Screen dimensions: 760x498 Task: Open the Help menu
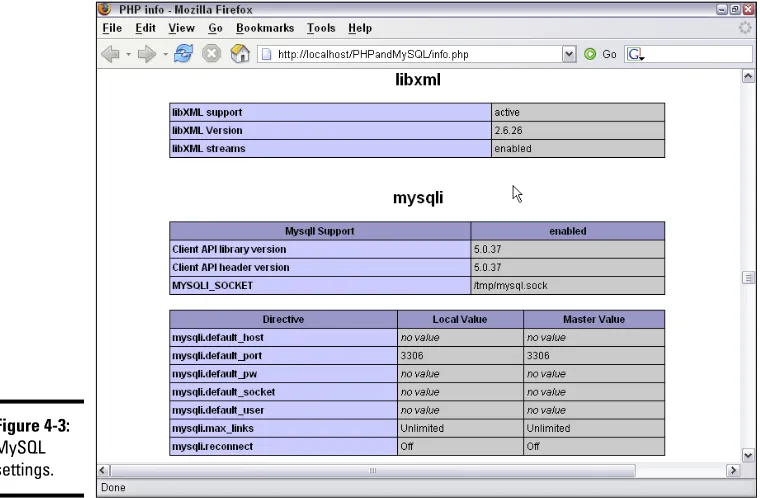coord(360,28)
